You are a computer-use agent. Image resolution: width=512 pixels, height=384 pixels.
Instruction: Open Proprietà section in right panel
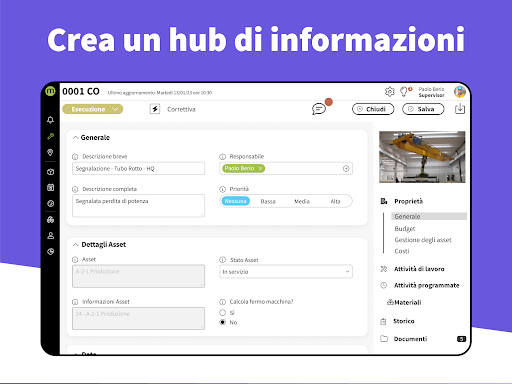pos(408,201)
